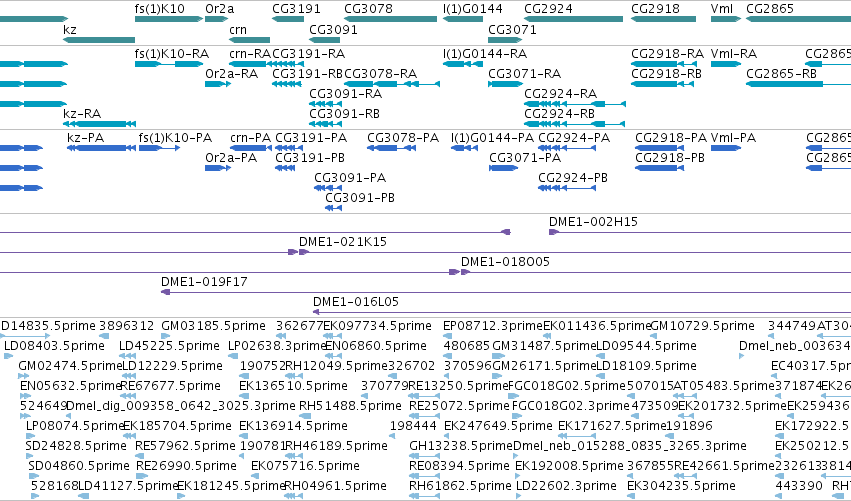Click the CG3191-PA protein label

click(x=311, y=138)
